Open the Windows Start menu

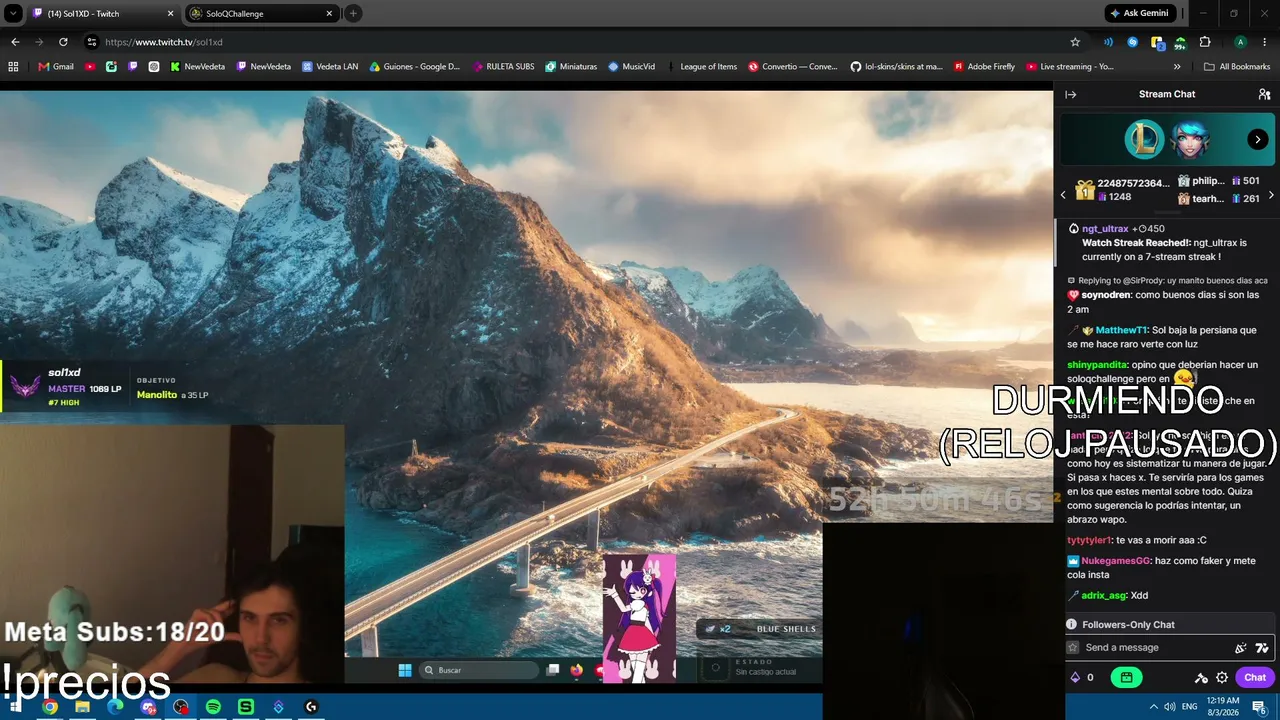pos(16,707)
